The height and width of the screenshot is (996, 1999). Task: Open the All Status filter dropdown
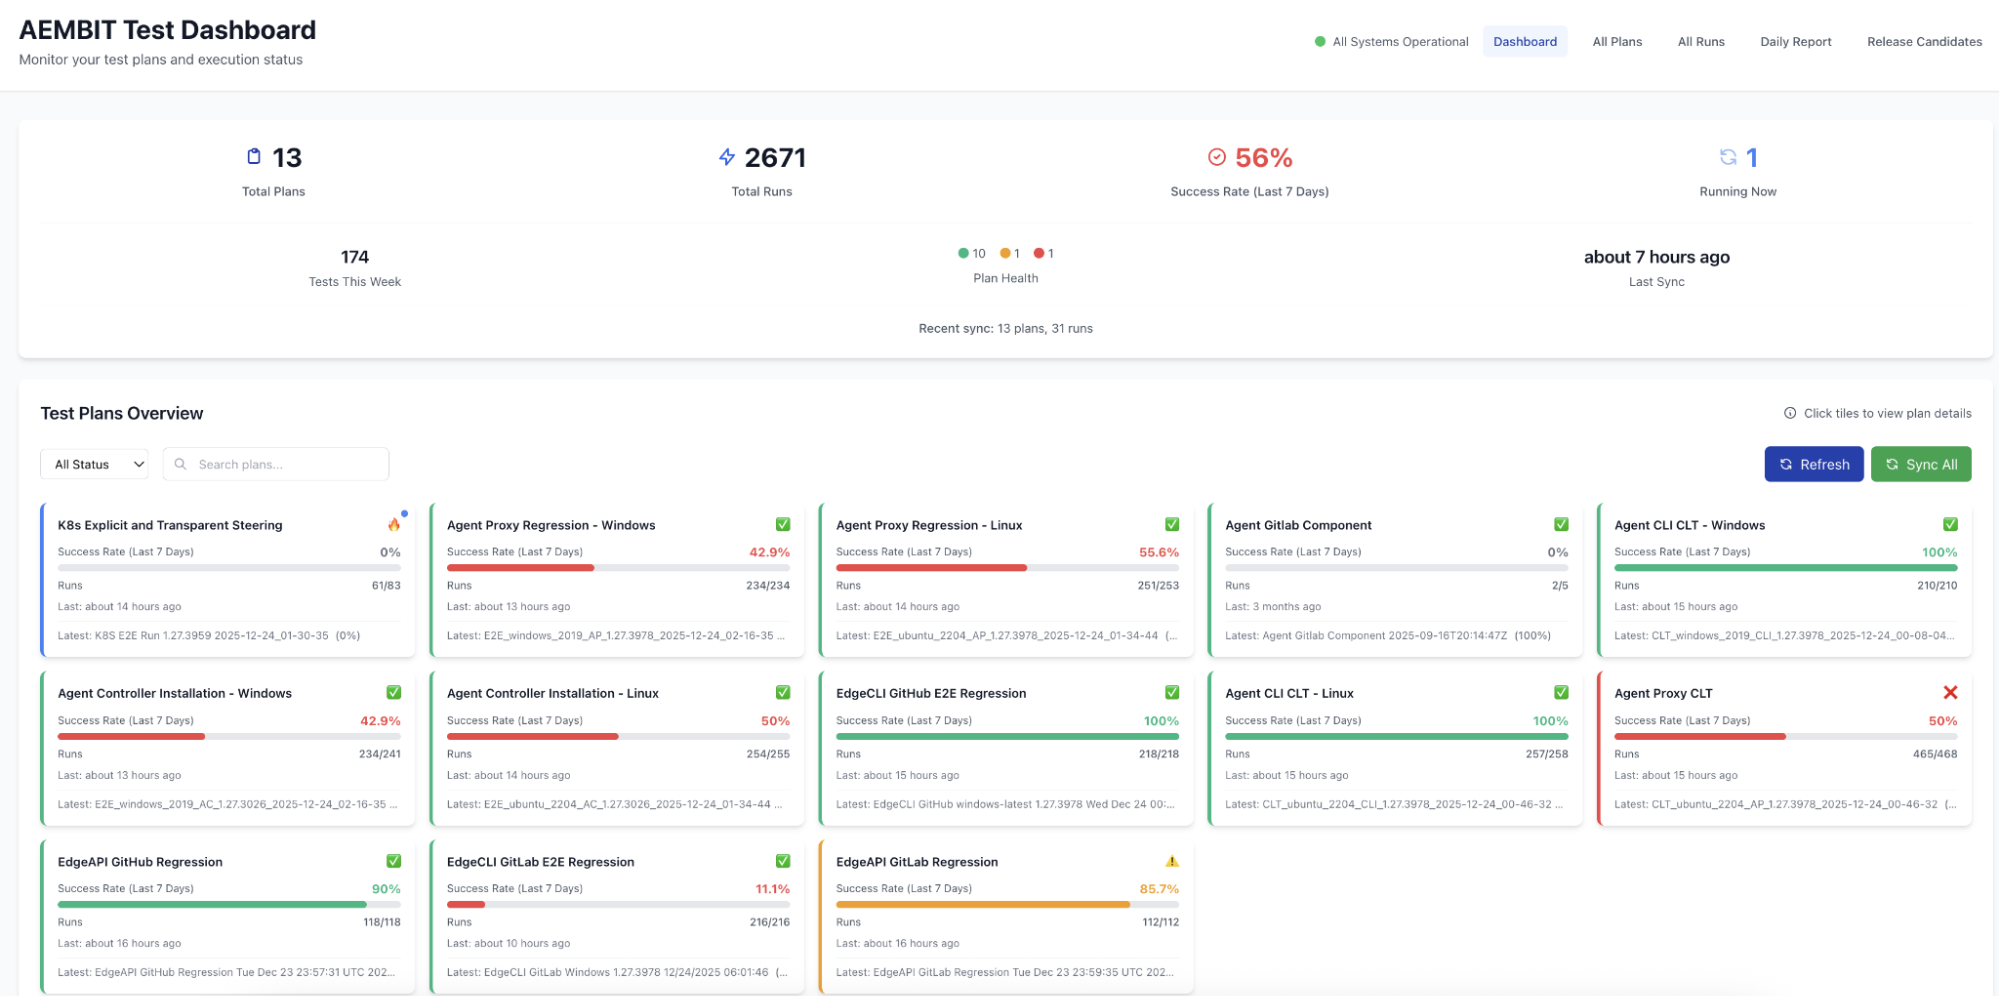tap(95, 465)
